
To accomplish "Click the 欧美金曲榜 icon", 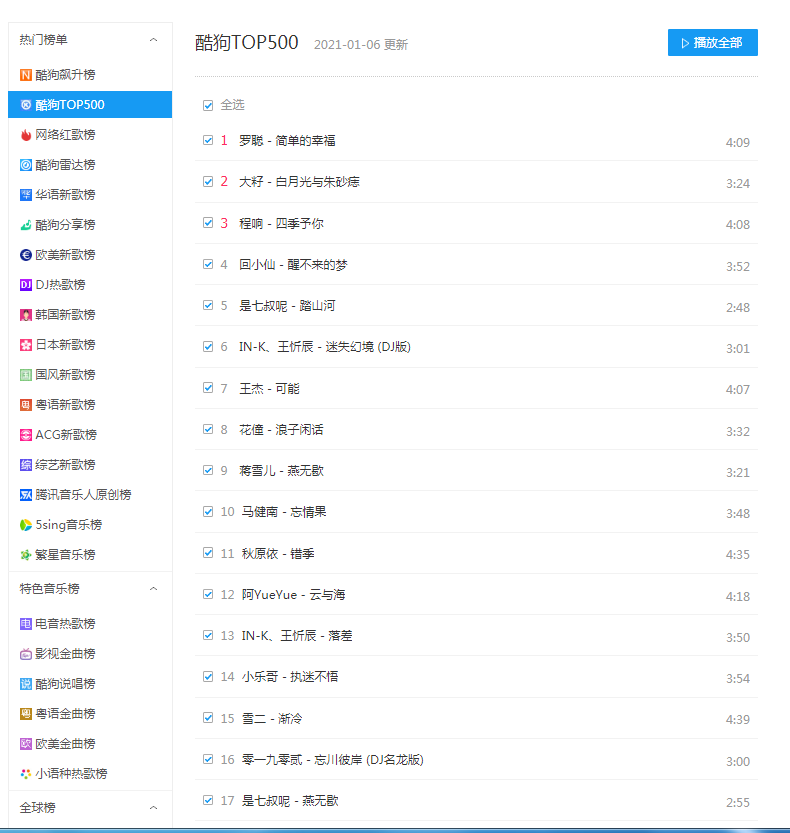I will pyautogui.click(x=26, y=744).
